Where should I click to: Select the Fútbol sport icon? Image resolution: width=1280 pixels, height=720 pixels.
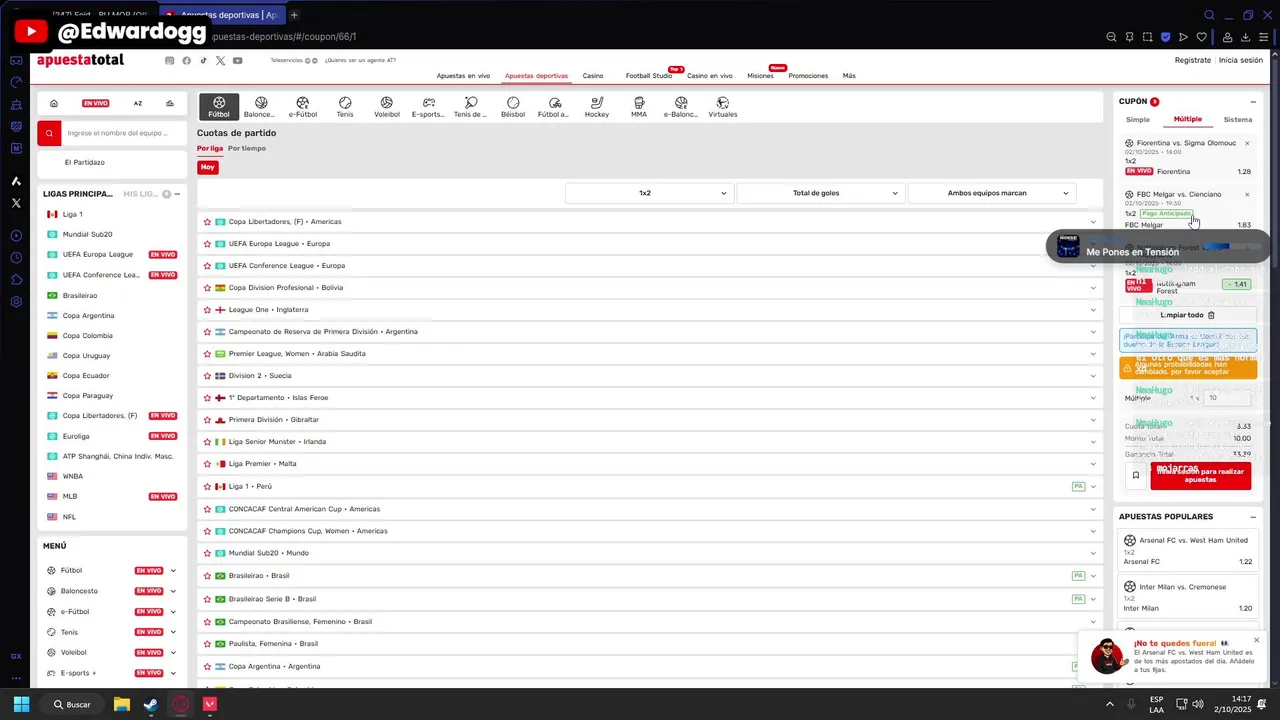(x=219, y=107)
